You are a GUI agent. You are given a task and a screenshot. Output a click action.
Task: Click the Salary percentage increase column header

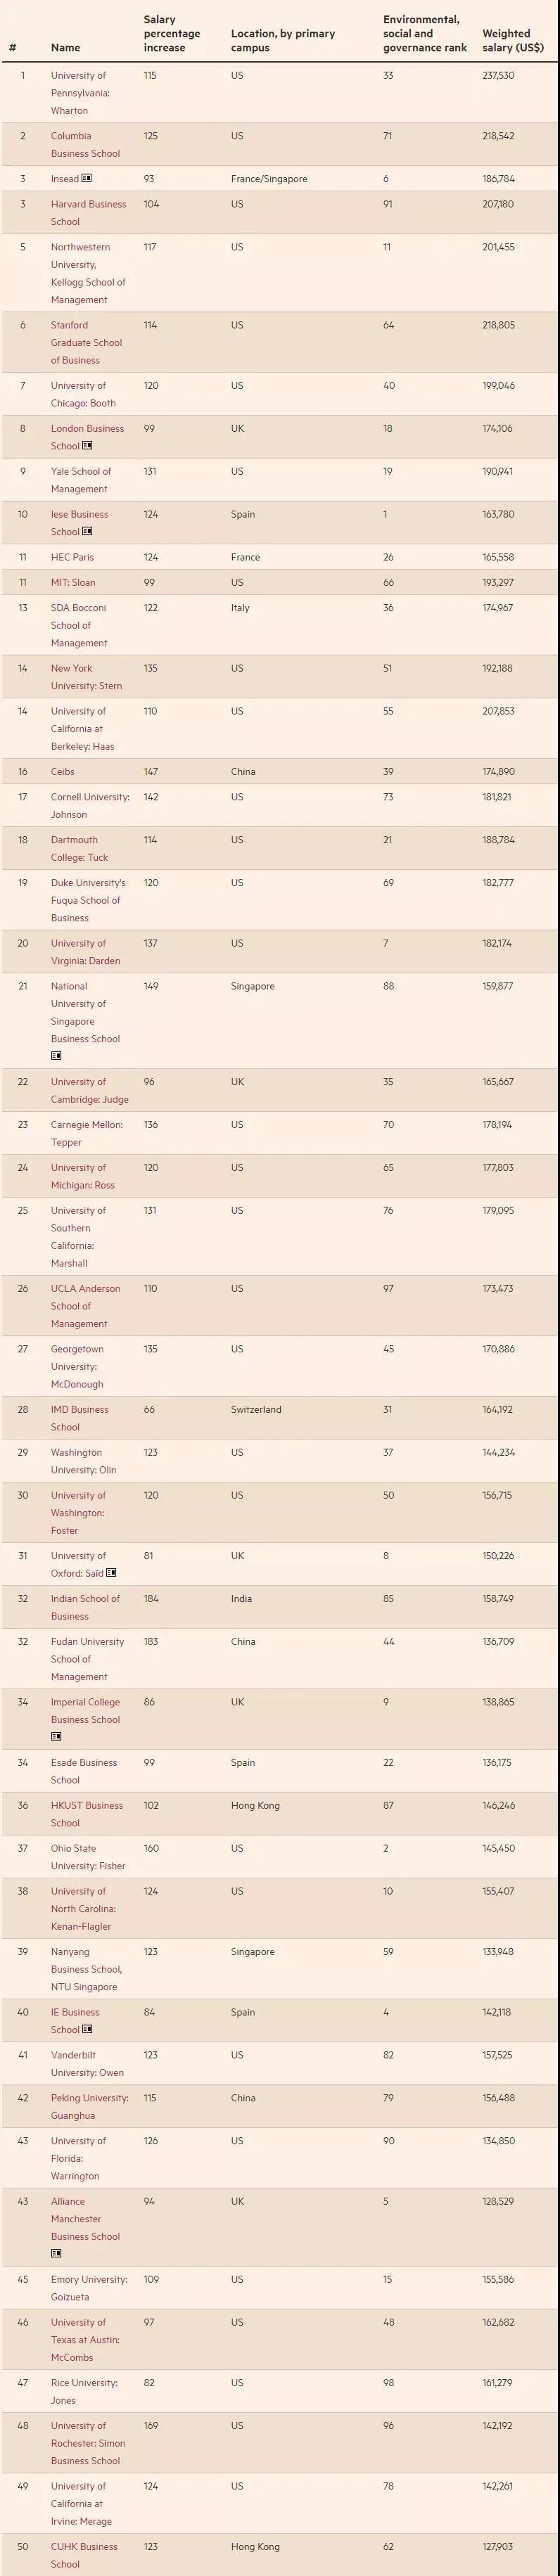[171, 34]
